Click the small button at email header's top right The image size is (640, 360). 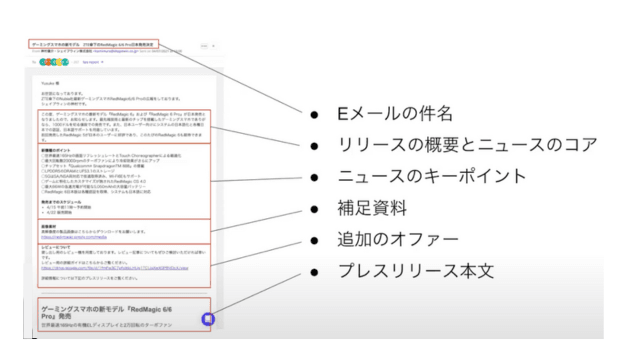click(x=204, y=46)
